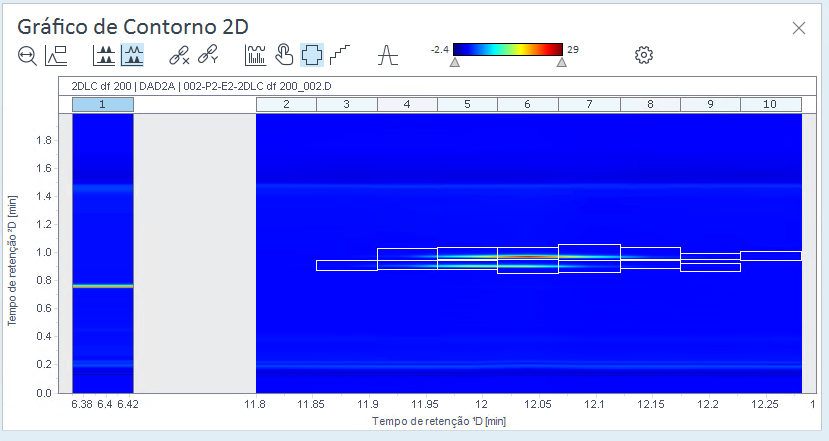
Task: Click the zoom-to-fit horizontal magnifier icon
Action: [x=27, y=55]
